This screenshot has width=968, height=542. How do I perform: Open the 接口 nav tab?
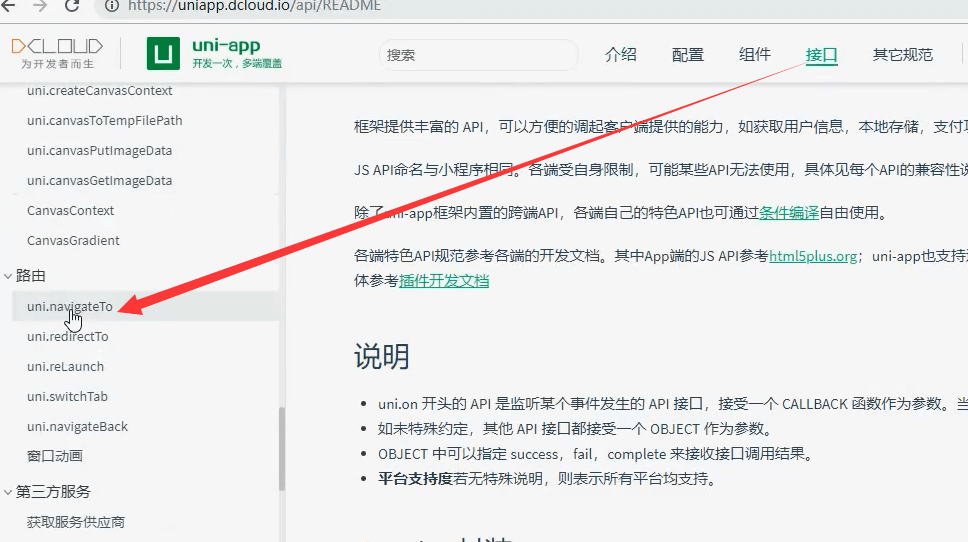coord(821,55)
